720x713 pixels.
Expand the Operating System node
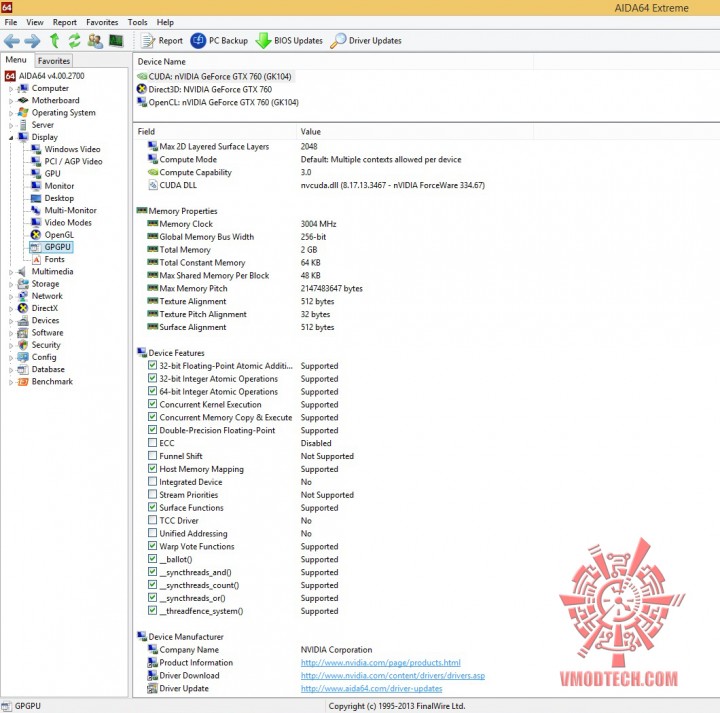[x=11, y=113]
